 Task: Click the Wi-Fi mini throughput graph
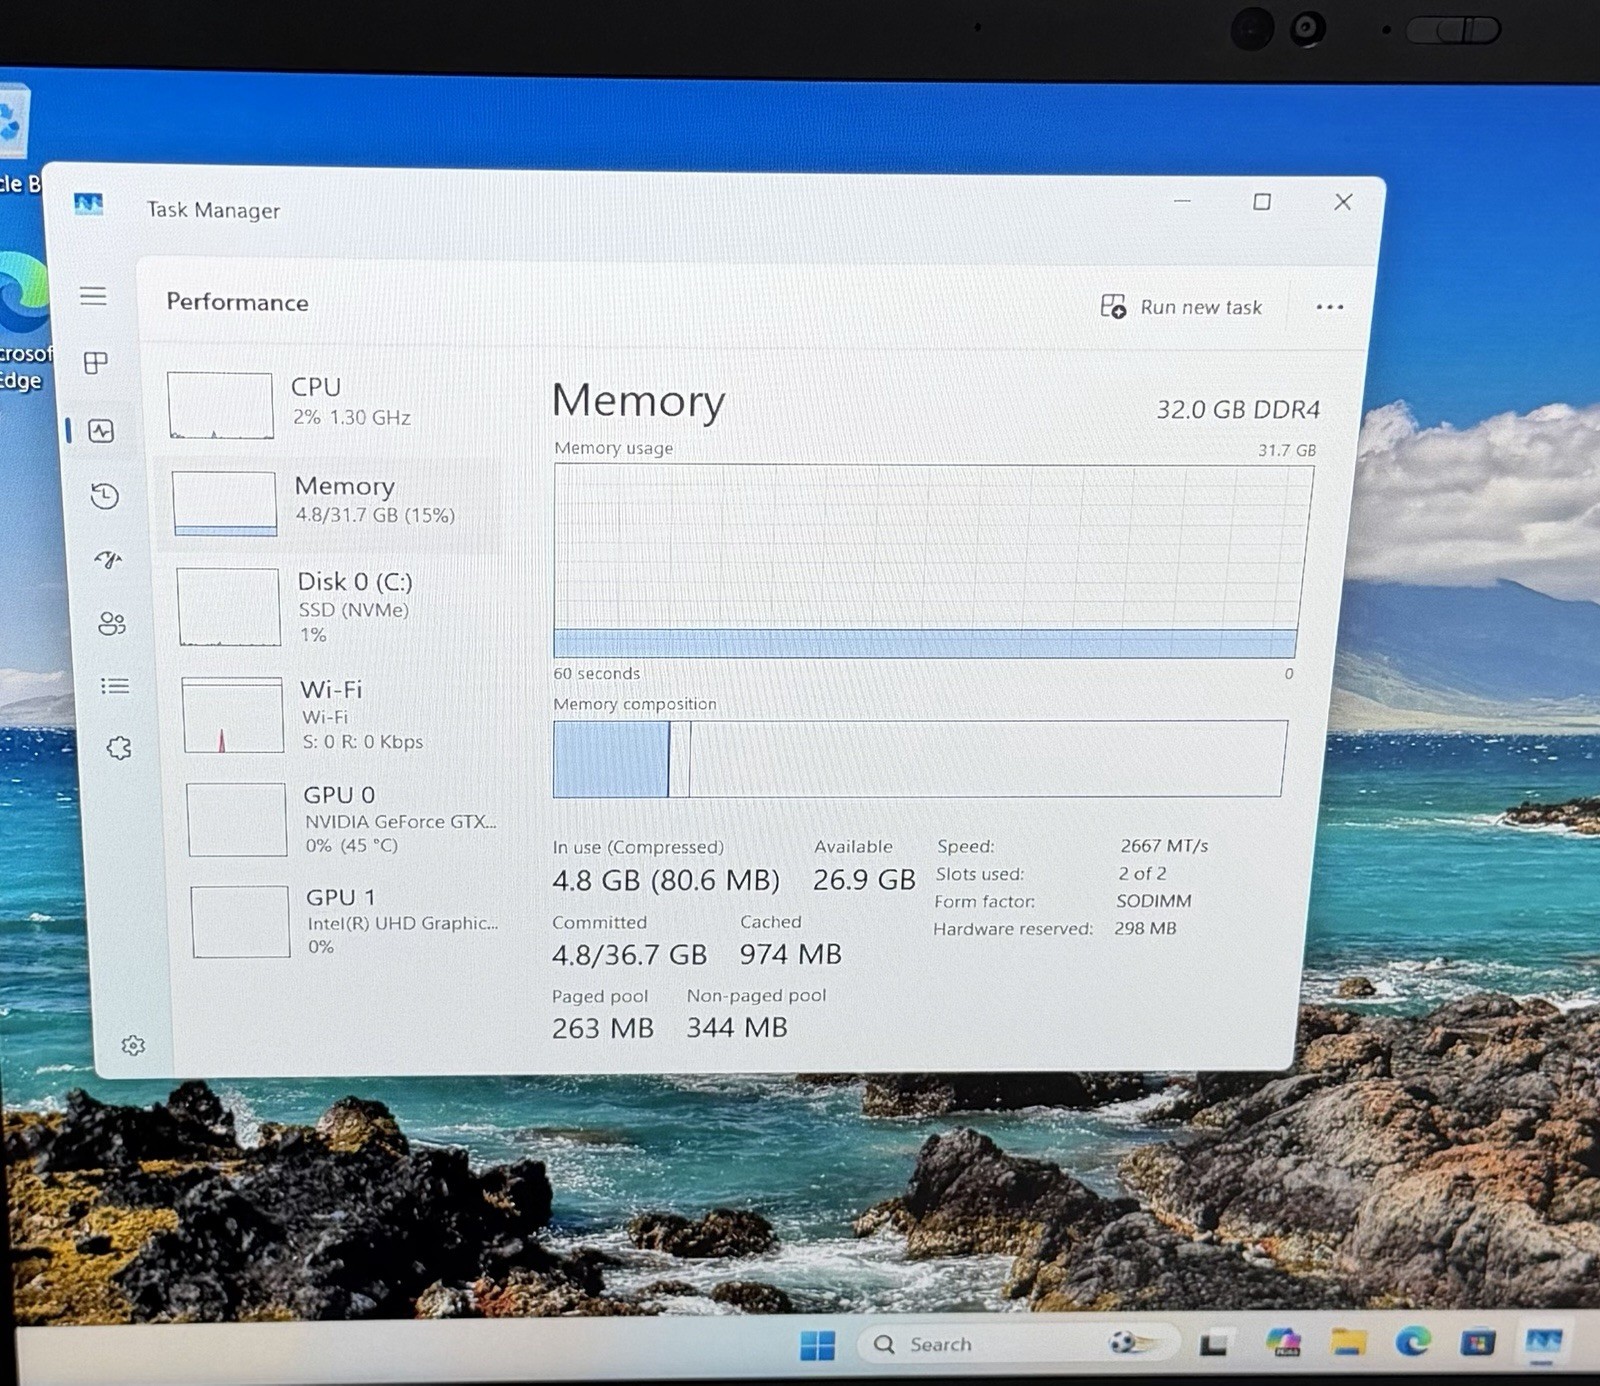(x=233, y=715)
